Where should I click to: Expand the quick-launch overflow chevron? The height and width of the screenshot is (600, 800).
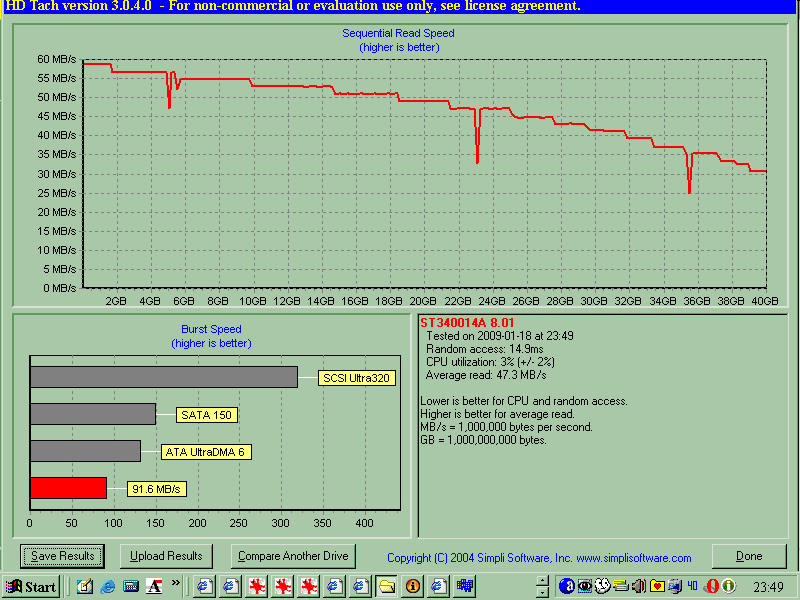176,583
